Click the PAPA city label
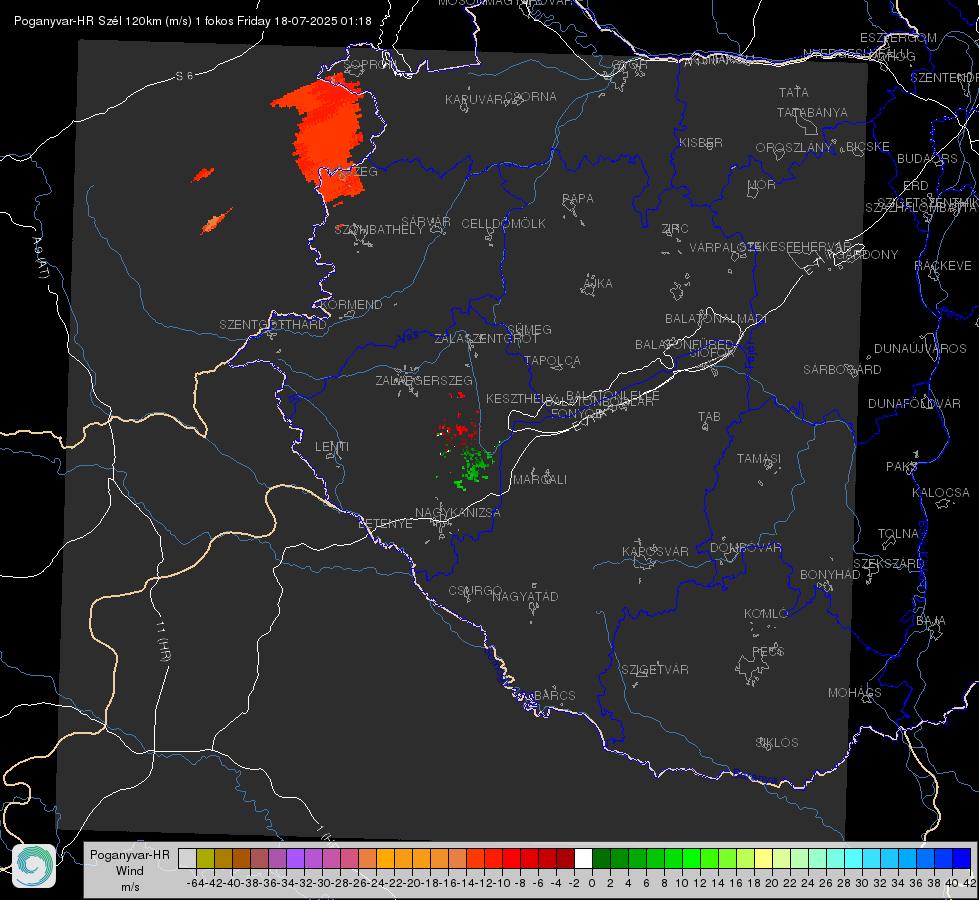The height and width of the screenshot is (900, 979). pos(578,199)
